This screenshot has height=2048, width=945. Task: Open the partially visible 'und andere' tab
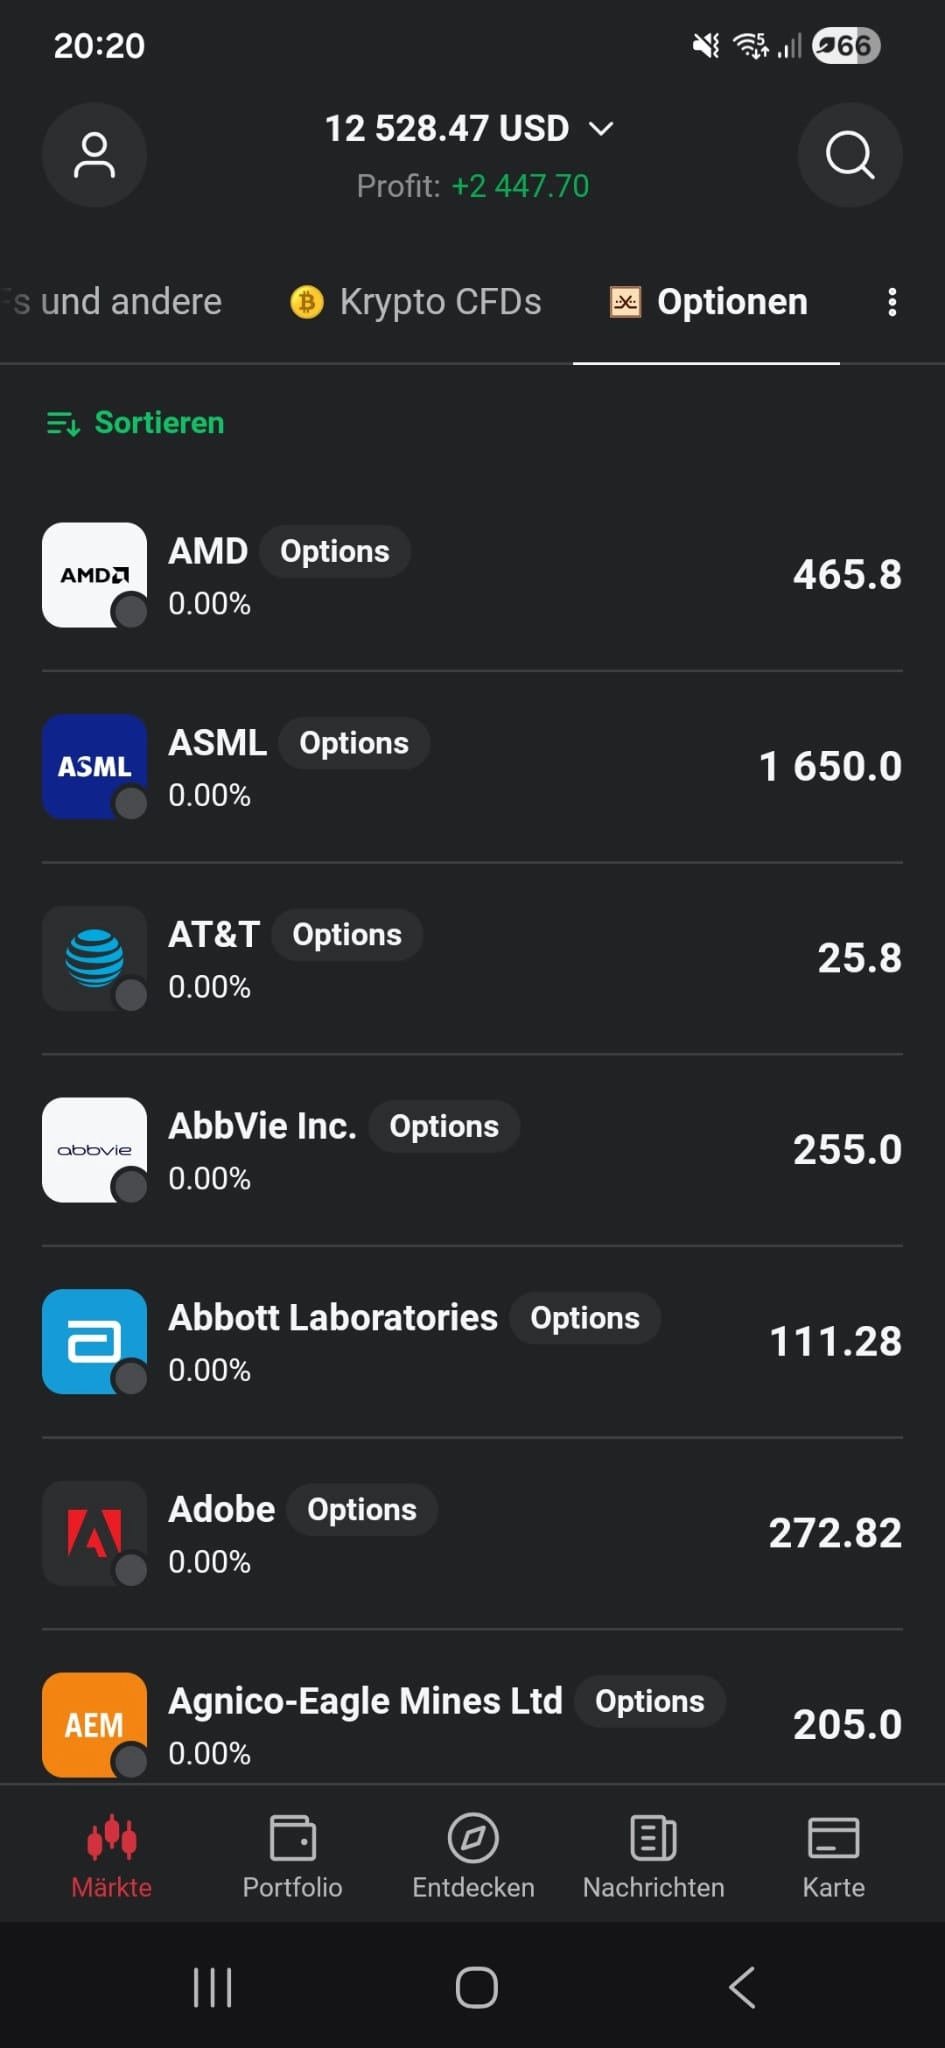(x=112, y=302)
